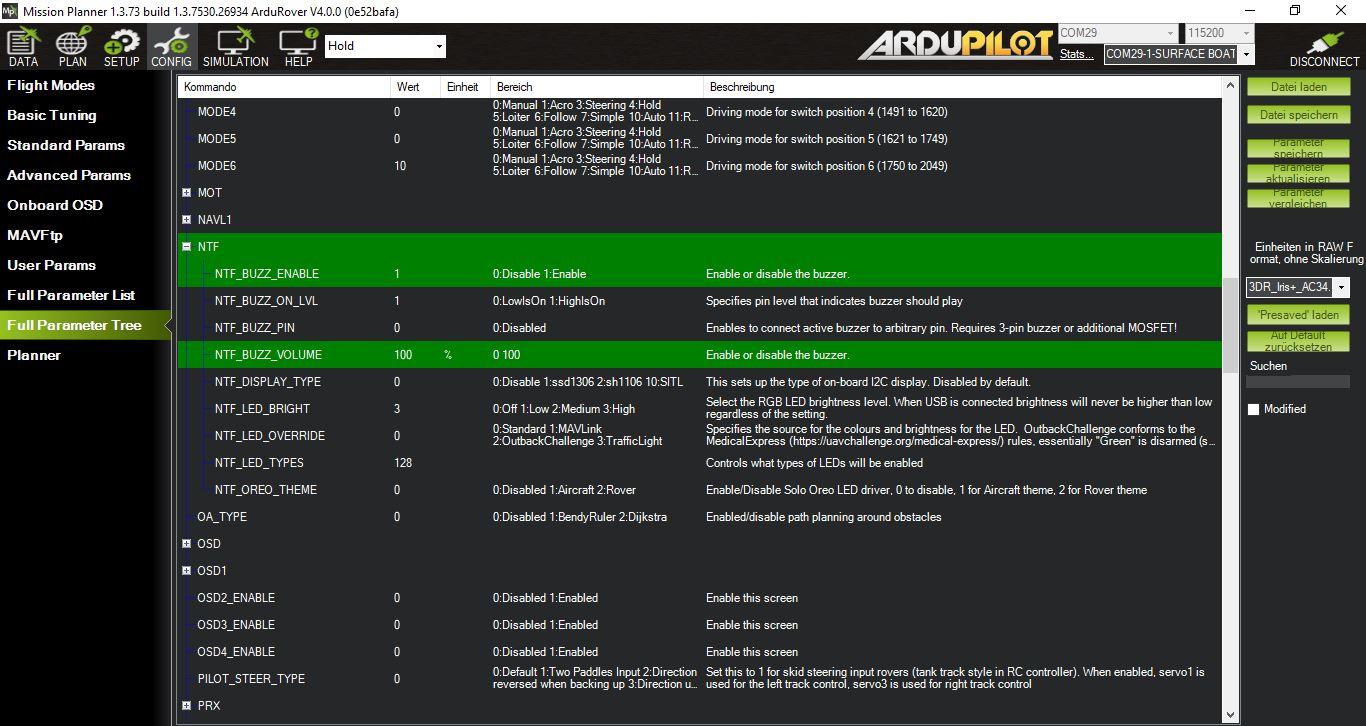
Task: Click the scrollbar down arrow
Action: pyautogui.click(x=1229, y=715)
